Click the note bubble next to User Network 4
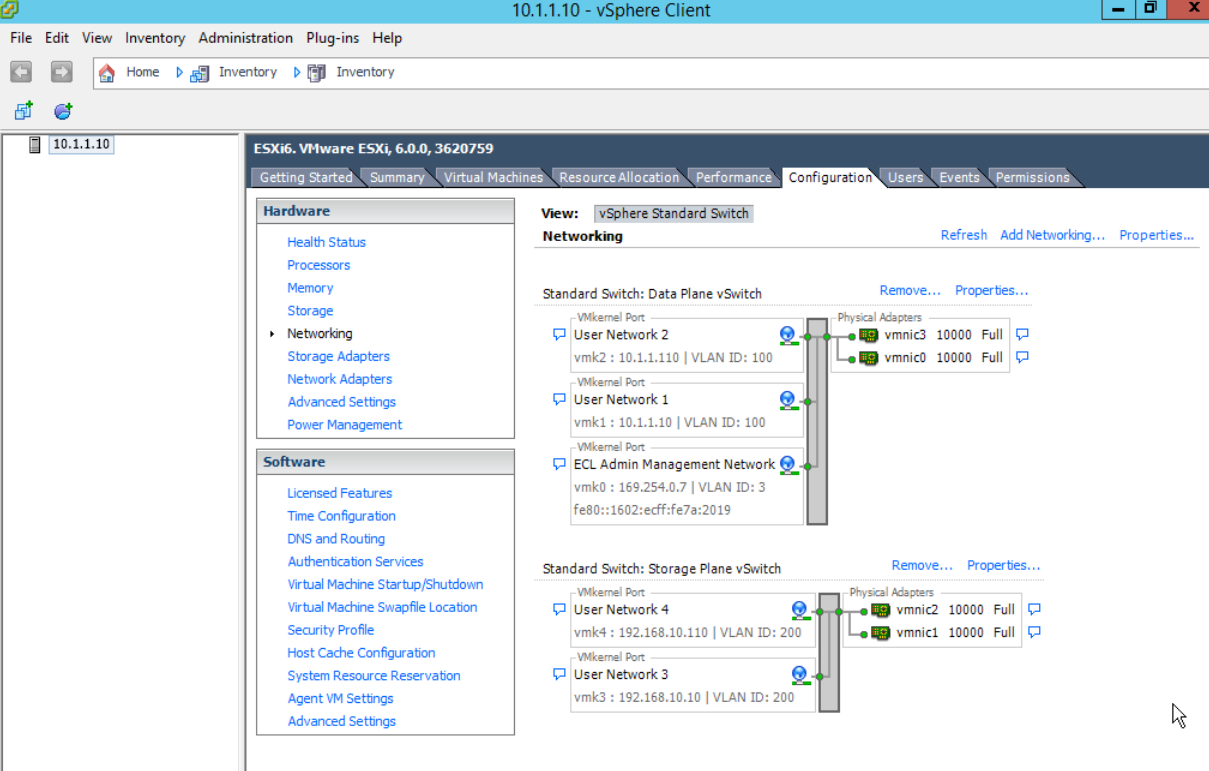 coord(559,609)
